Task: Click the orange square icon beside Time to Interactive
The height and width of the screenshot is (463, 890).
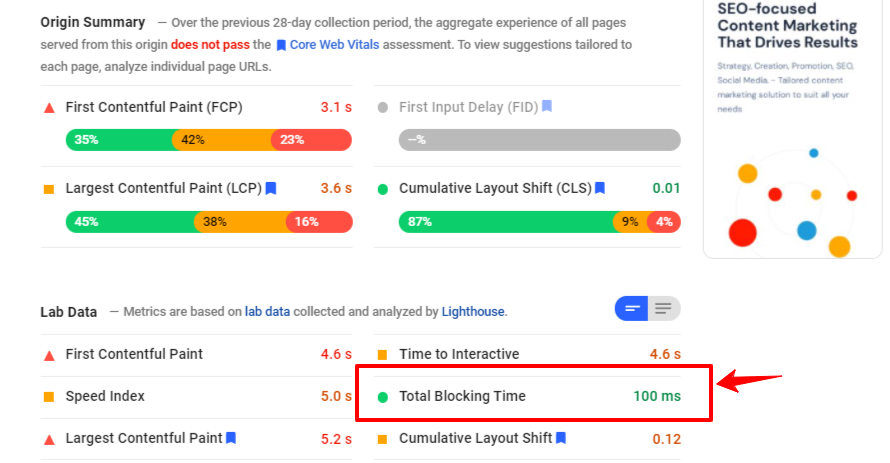Action: (x=383, y=355)
